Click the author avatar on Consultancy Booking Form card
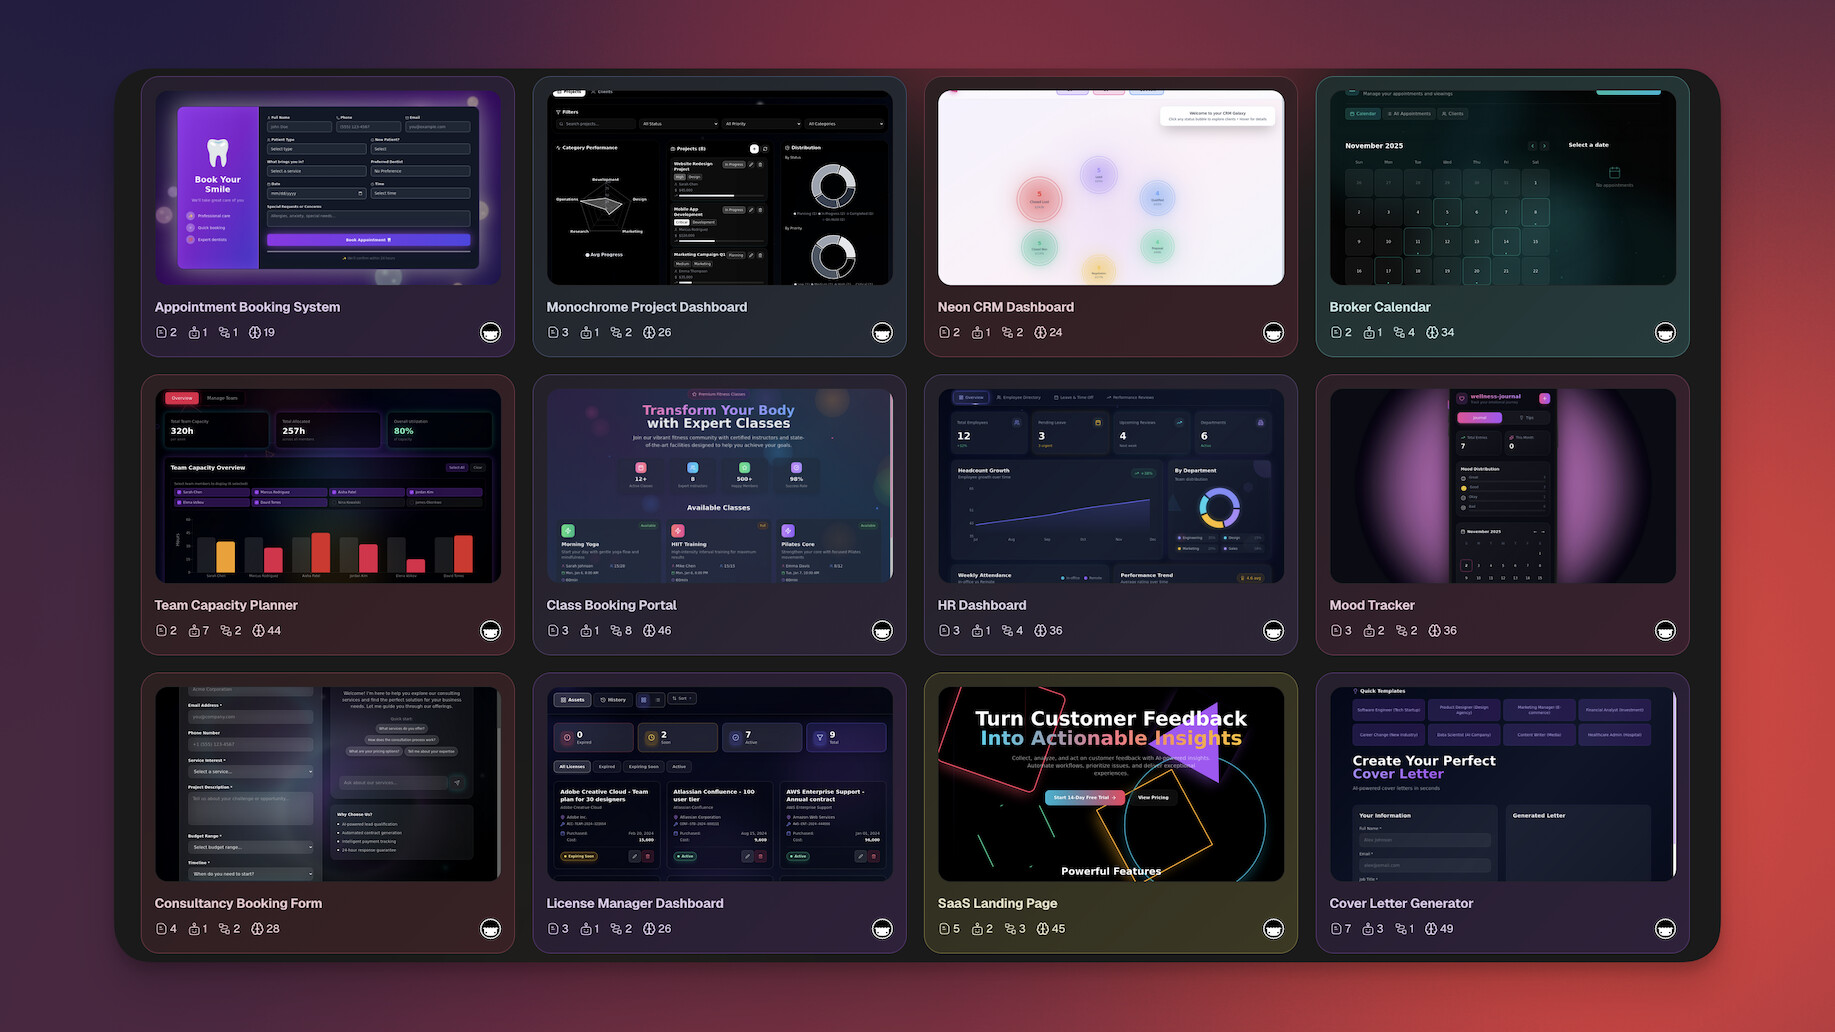Screen dimensions: 1835x1032 [x=490, y=929]
